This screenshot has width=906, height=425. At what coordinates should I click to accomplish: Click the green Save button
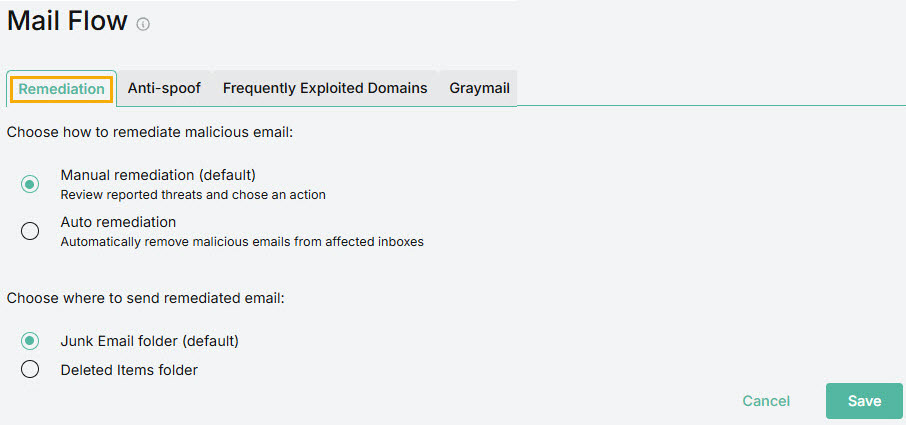(864, 401)
